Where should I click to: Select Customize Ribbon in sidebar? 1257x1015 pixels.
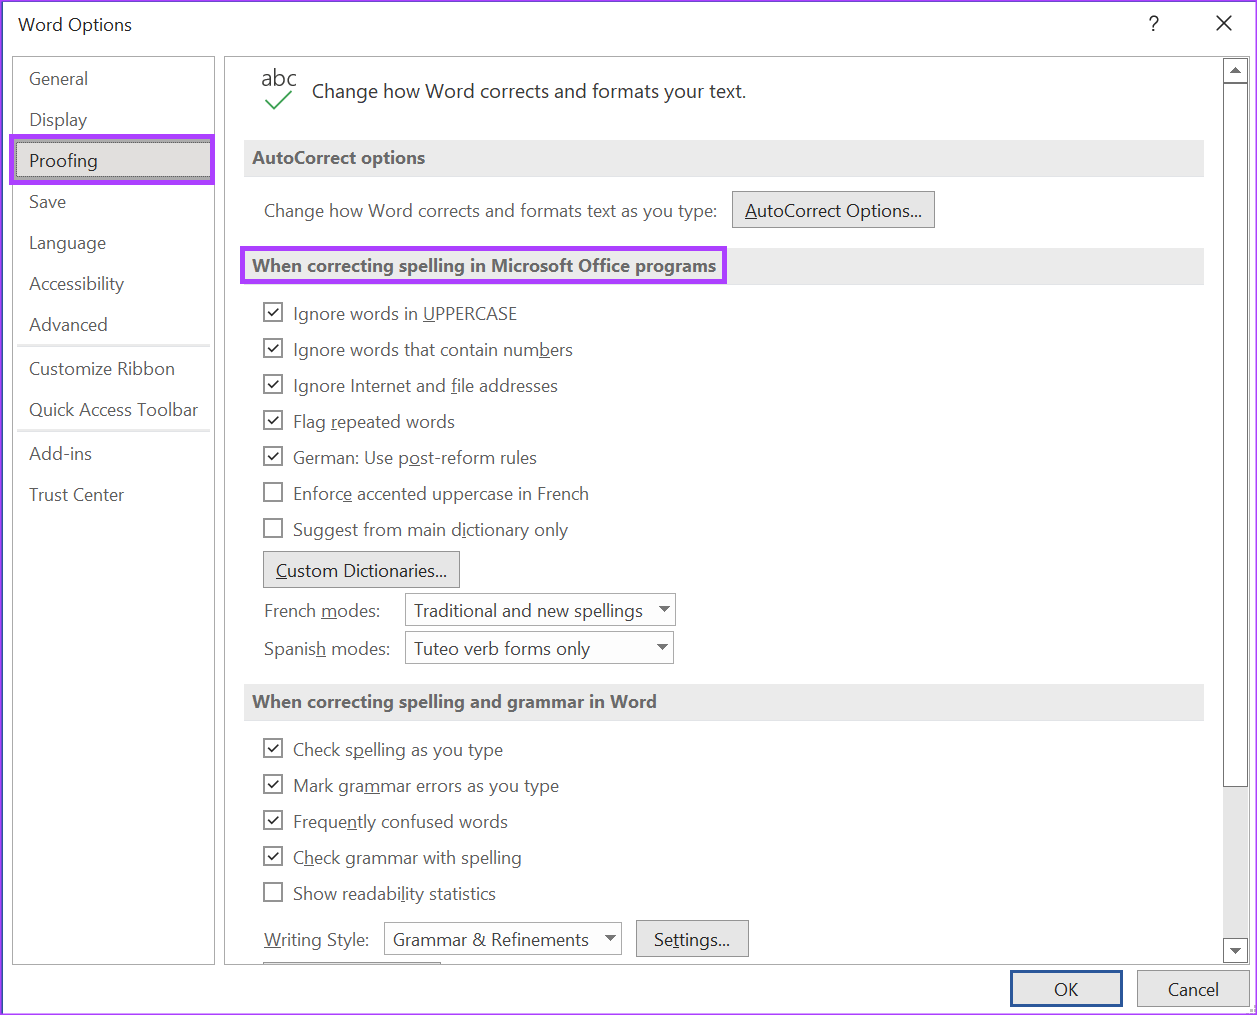102,369
